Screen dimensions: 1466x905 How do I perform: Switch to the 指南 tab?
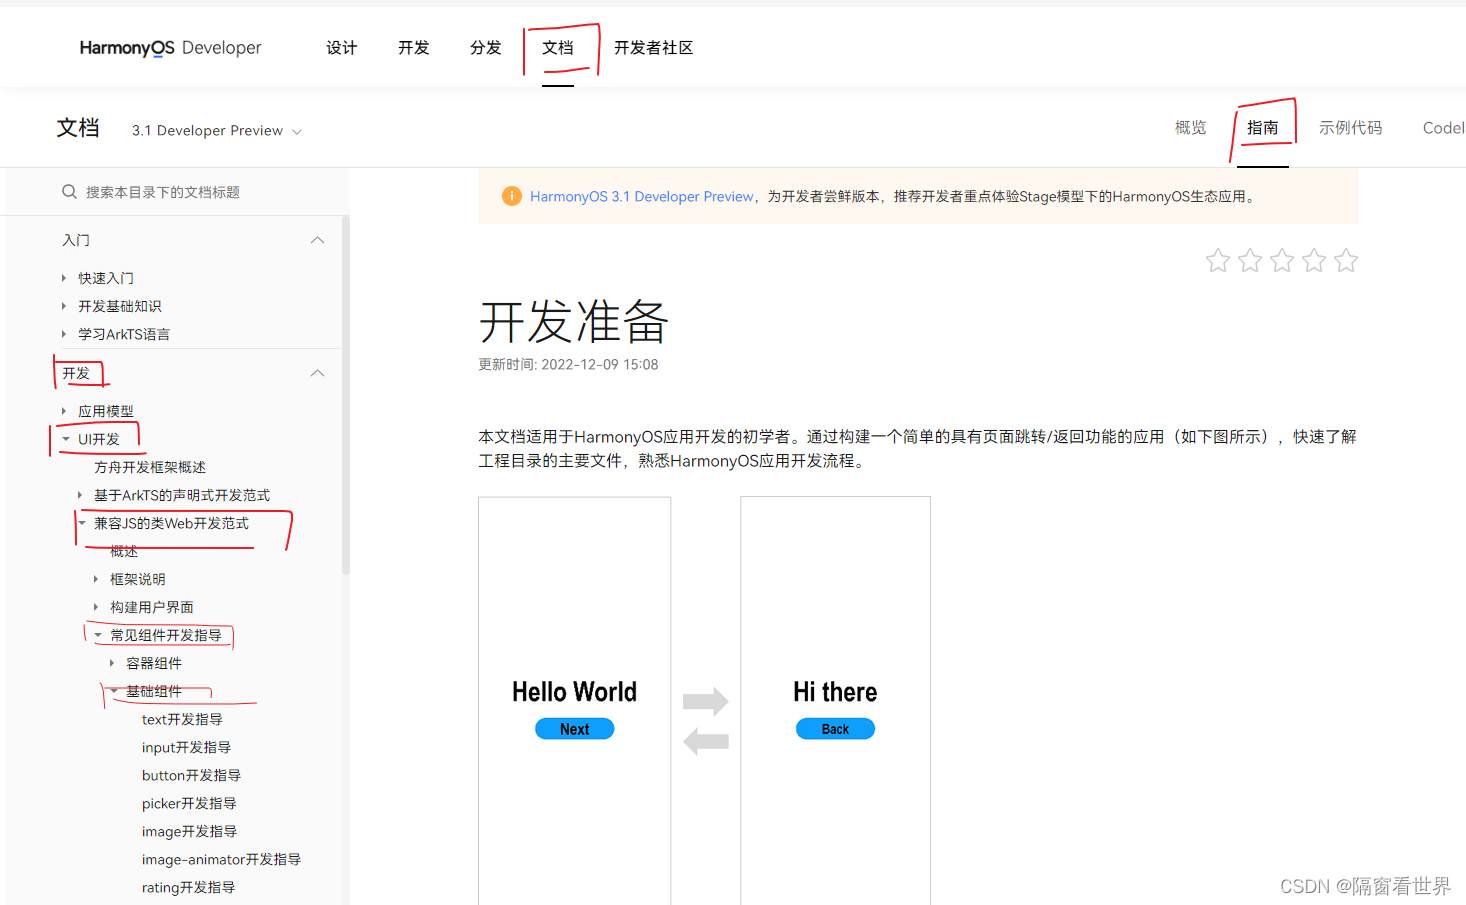[1262, 128]
